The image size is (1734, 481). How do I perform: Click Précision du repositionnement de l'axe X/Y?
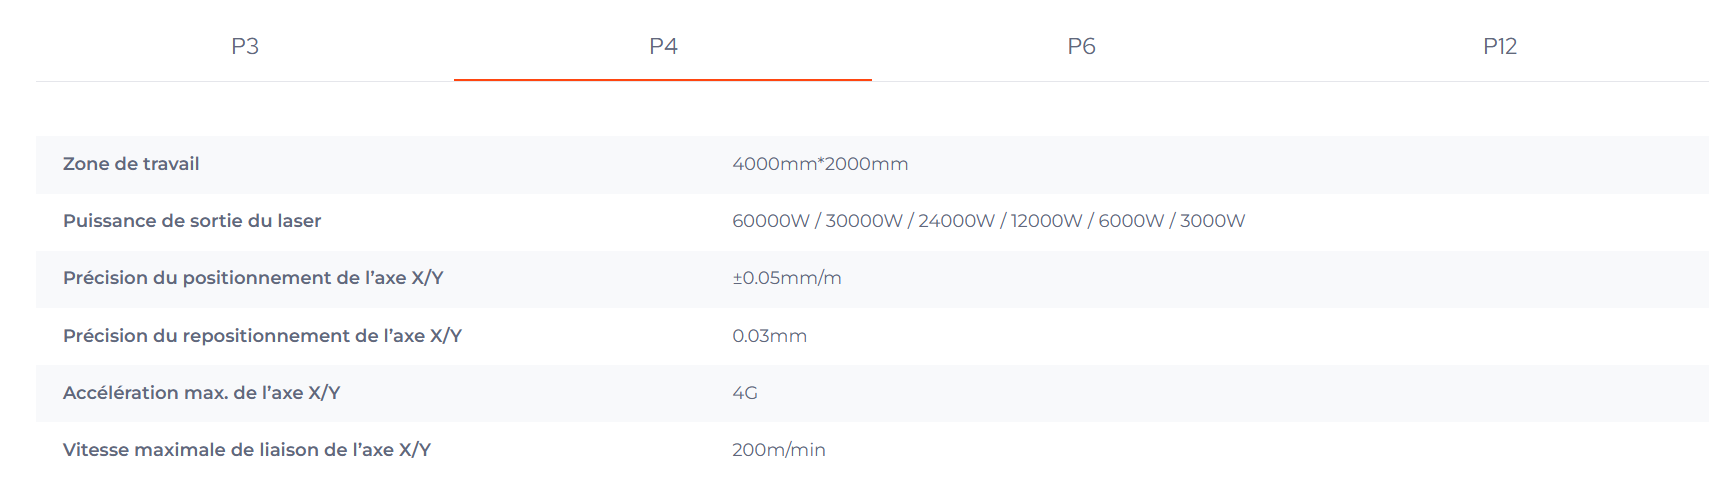262,336
